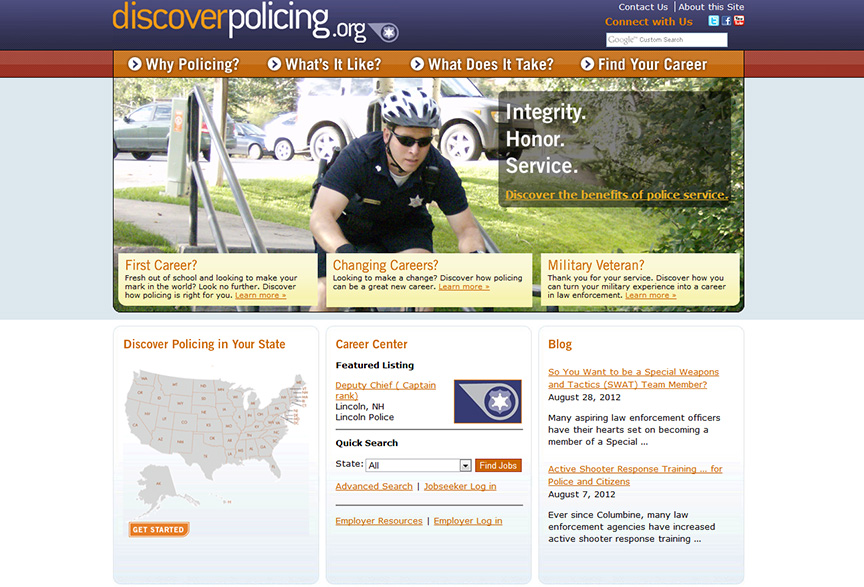Open the Deputy Chief featured listing link

click(385, 390)
